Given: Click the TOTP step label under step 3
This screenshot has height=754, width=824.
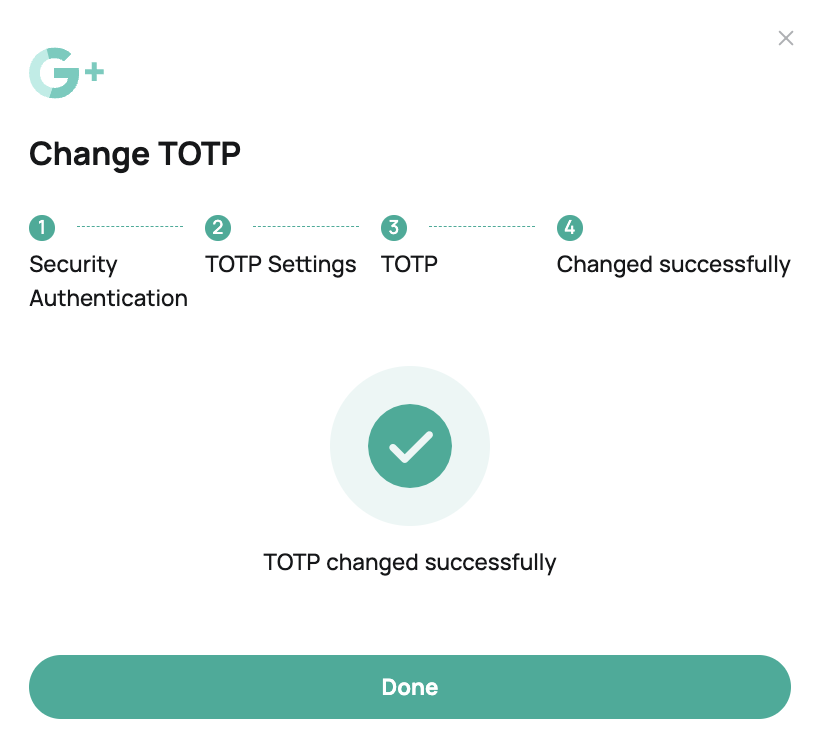Looking at the screenshot, I should coord(409,264).
